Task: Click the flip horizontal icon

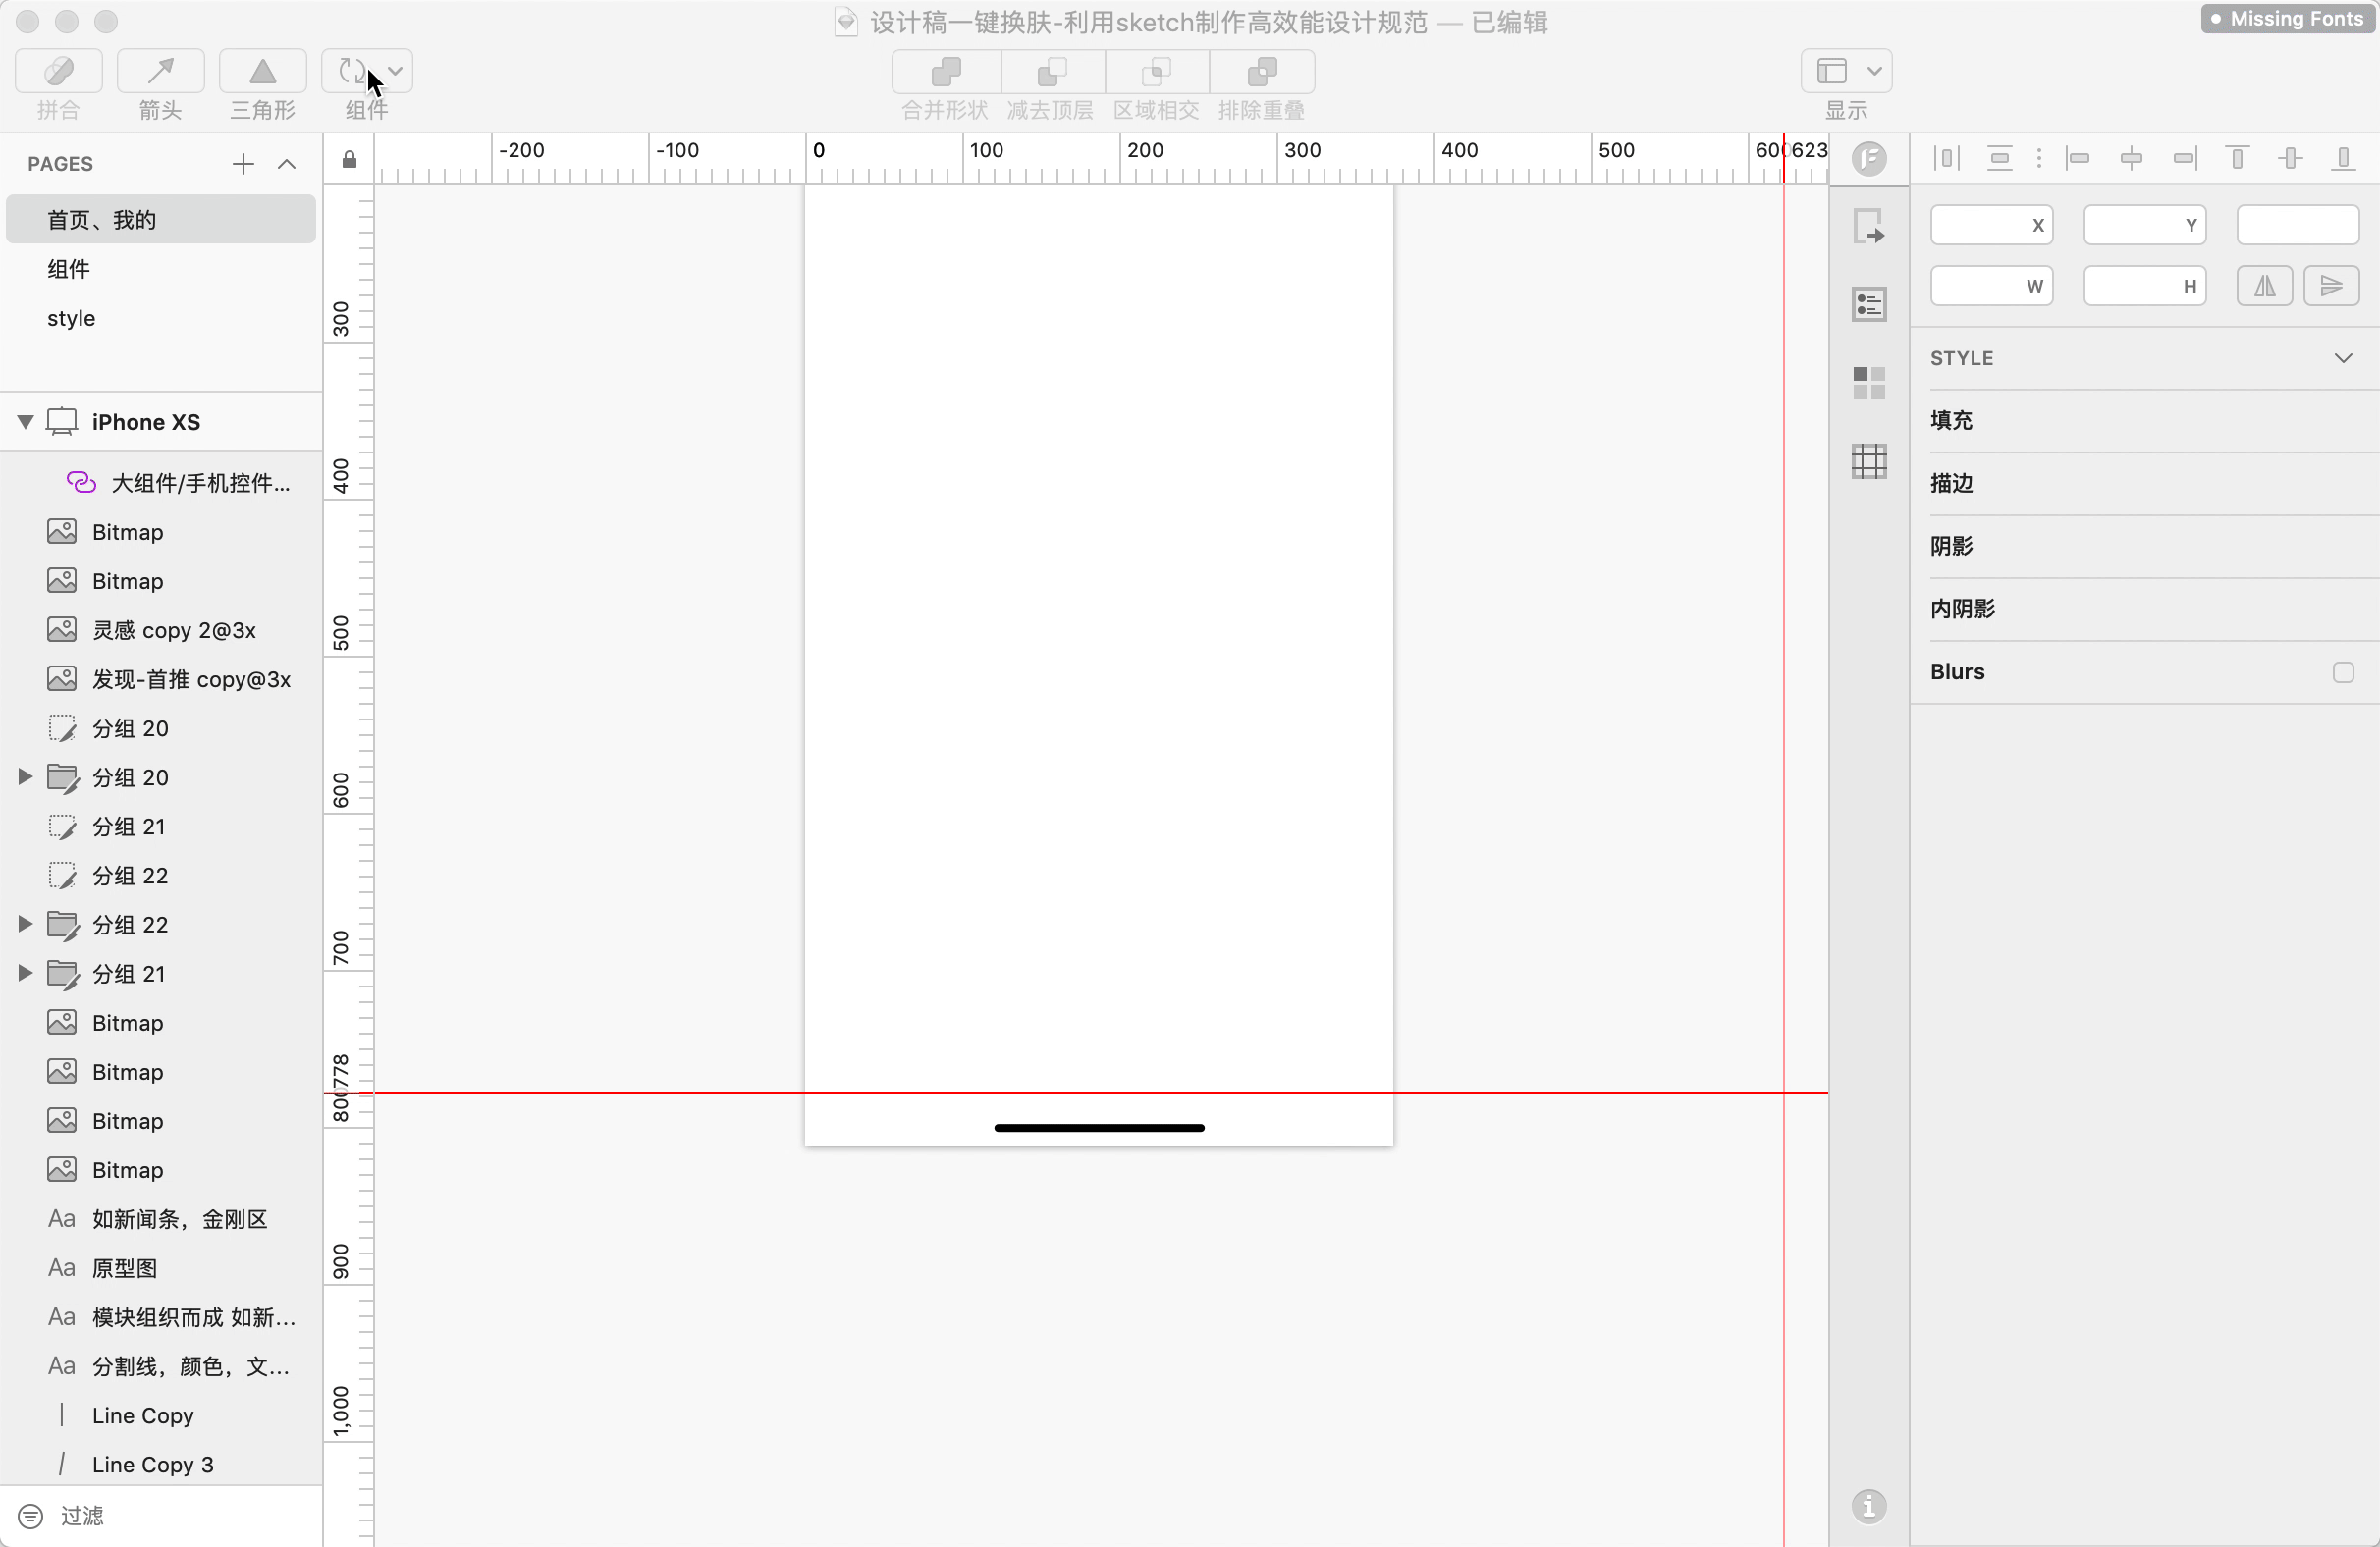Action: tap(2264, 286)
